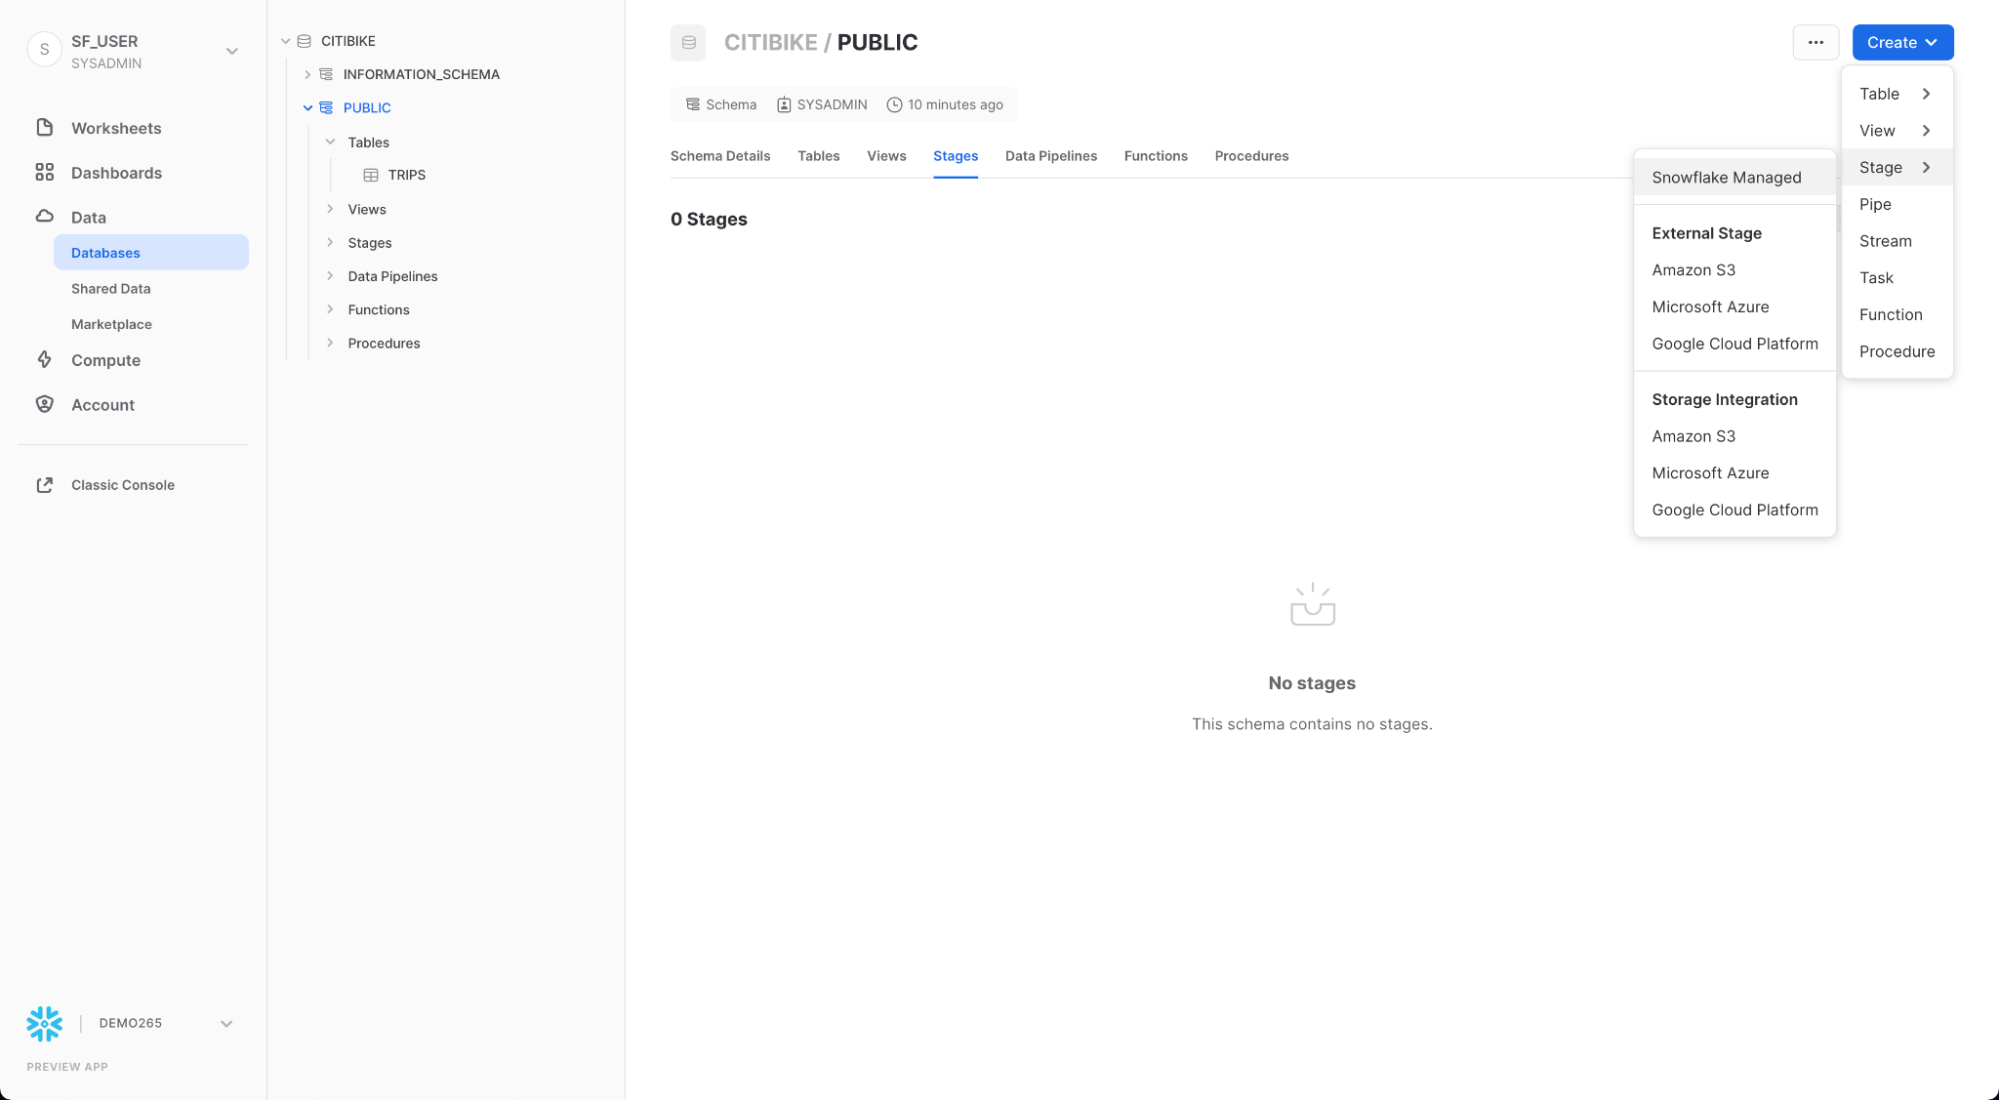Click the Snowflake logo icon

click(44, 1023)
